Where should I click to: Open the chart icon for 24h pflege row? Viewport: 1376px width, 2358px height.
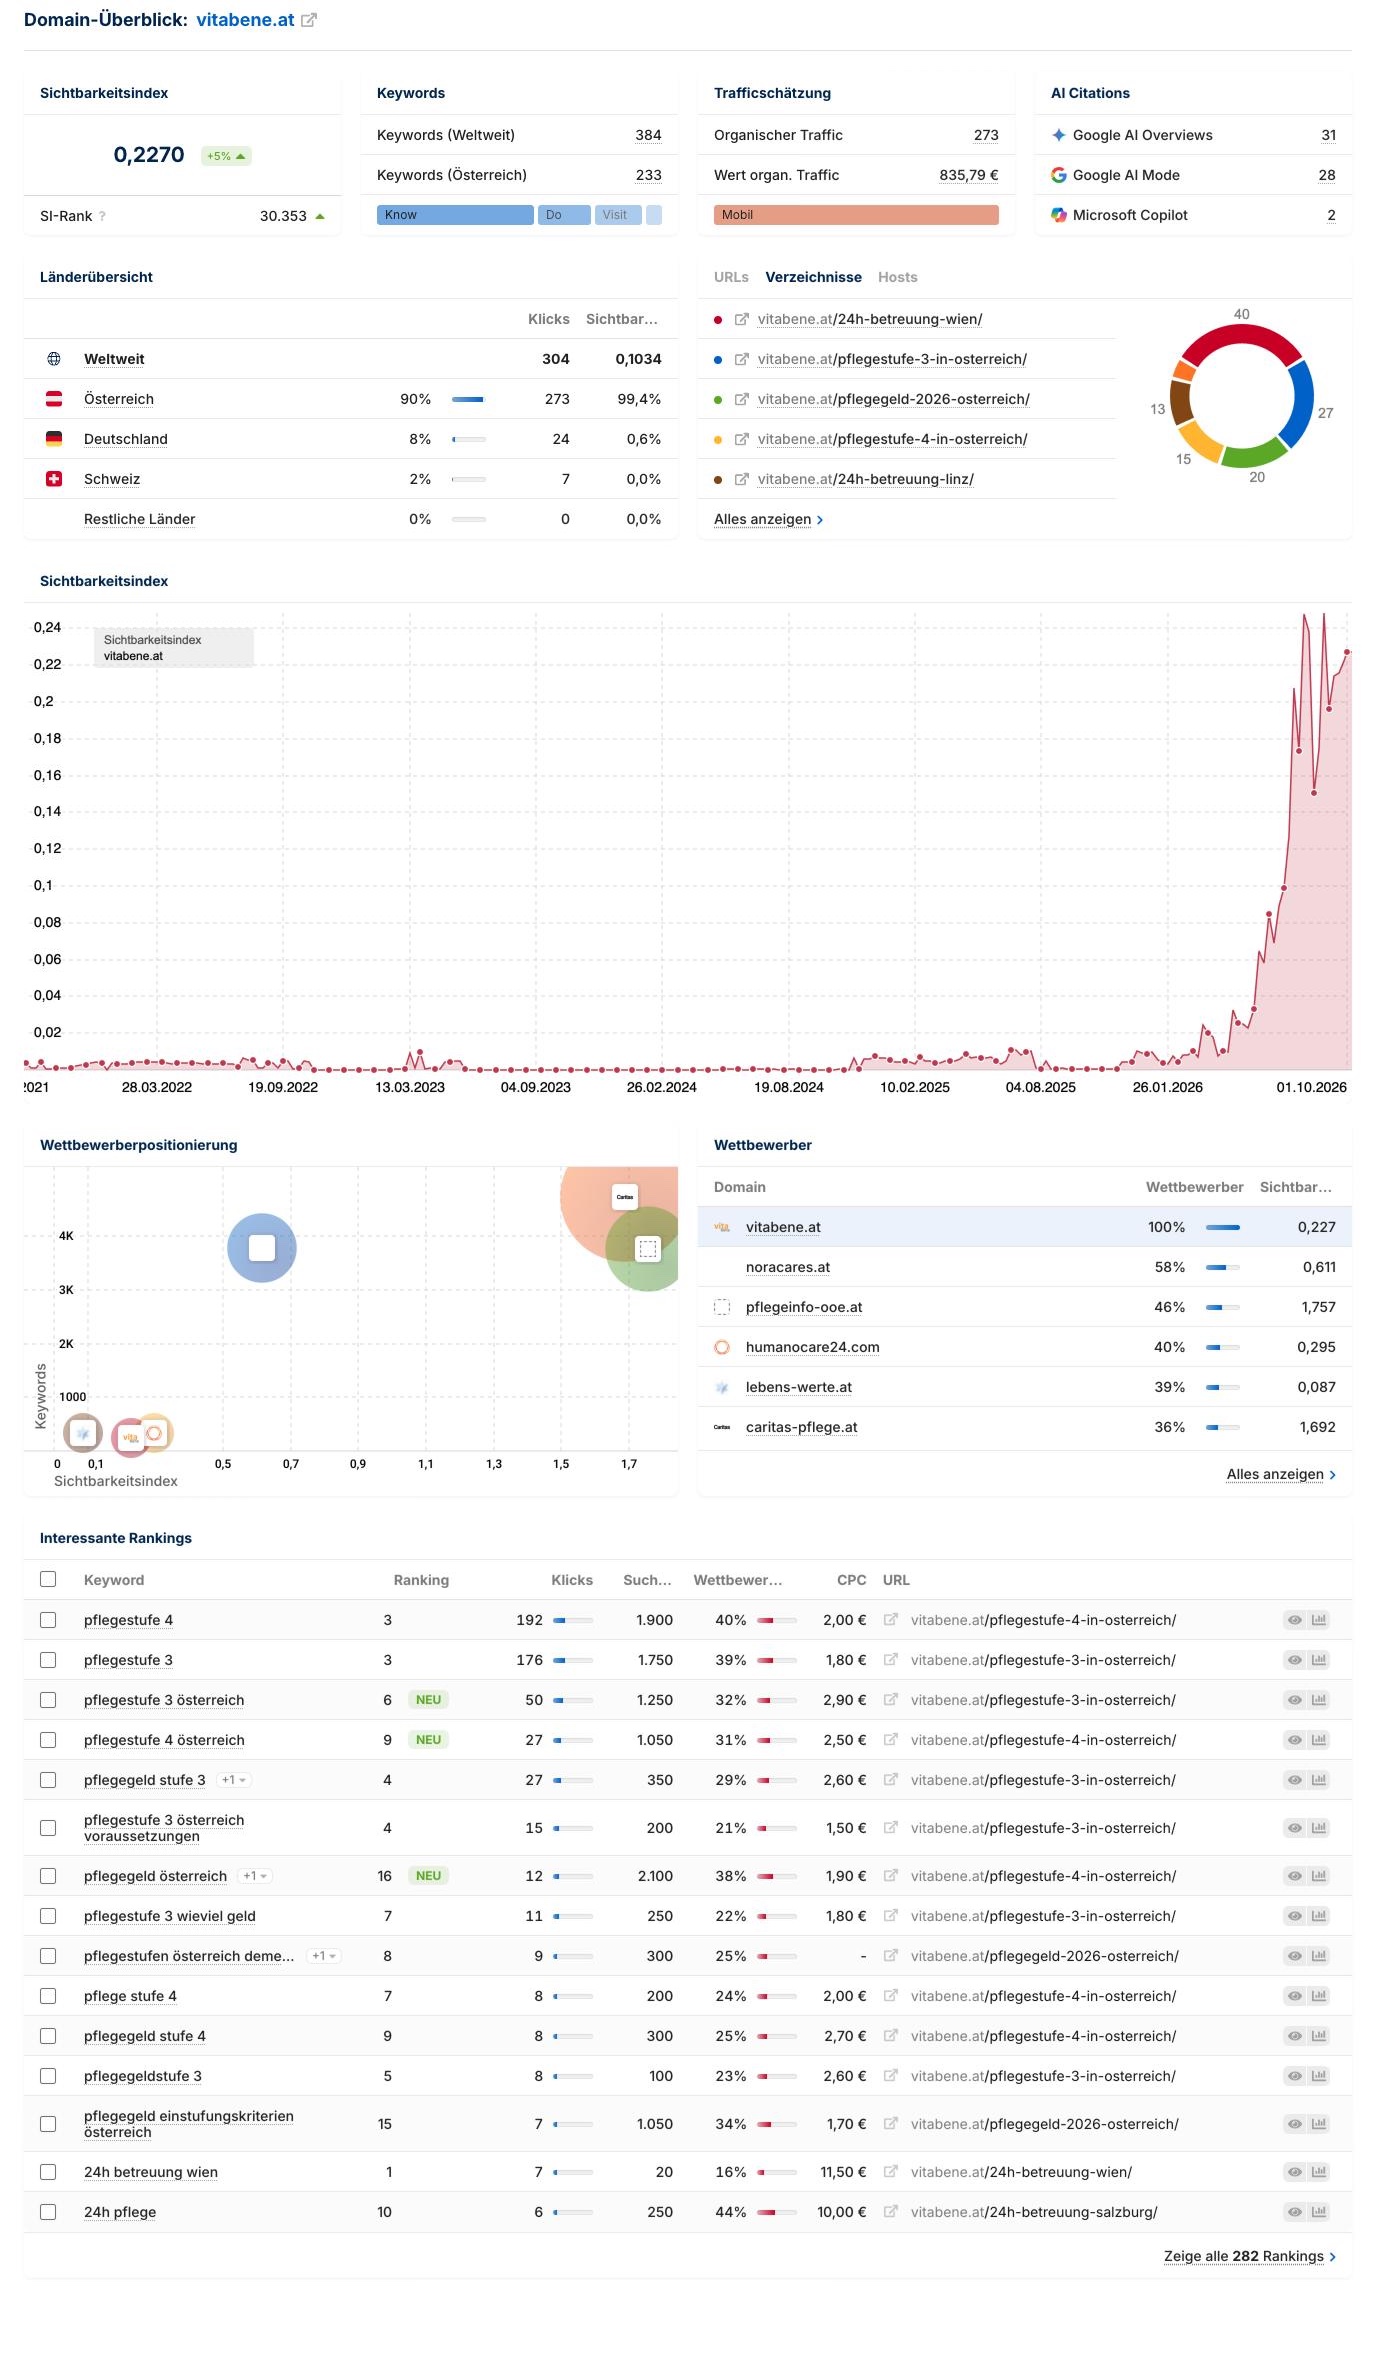click(x=1319, y=2212)
